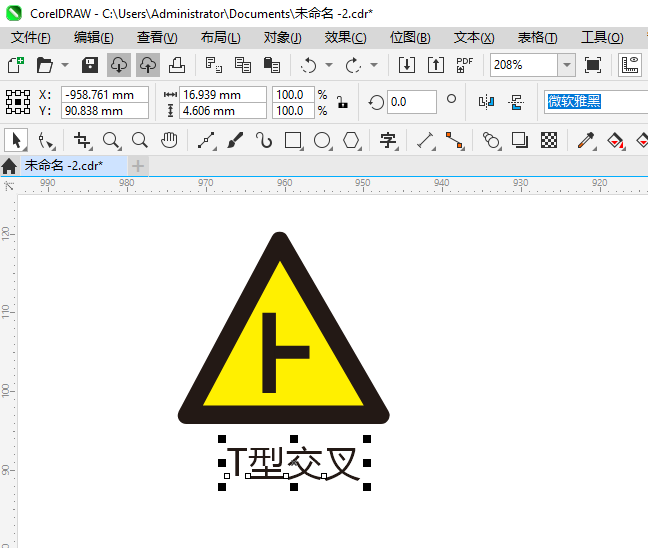The image size is (648, 548).
Task: Click the object origin grid icon
Action: pos(18,102)
